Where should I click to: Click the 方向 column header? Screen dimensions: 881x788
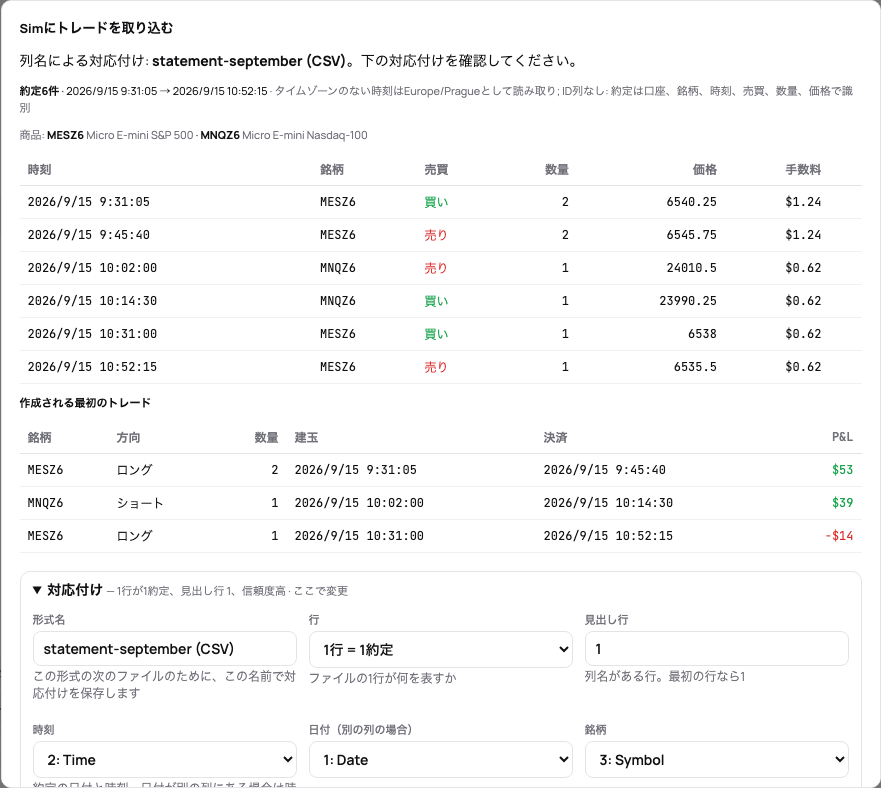128,437
